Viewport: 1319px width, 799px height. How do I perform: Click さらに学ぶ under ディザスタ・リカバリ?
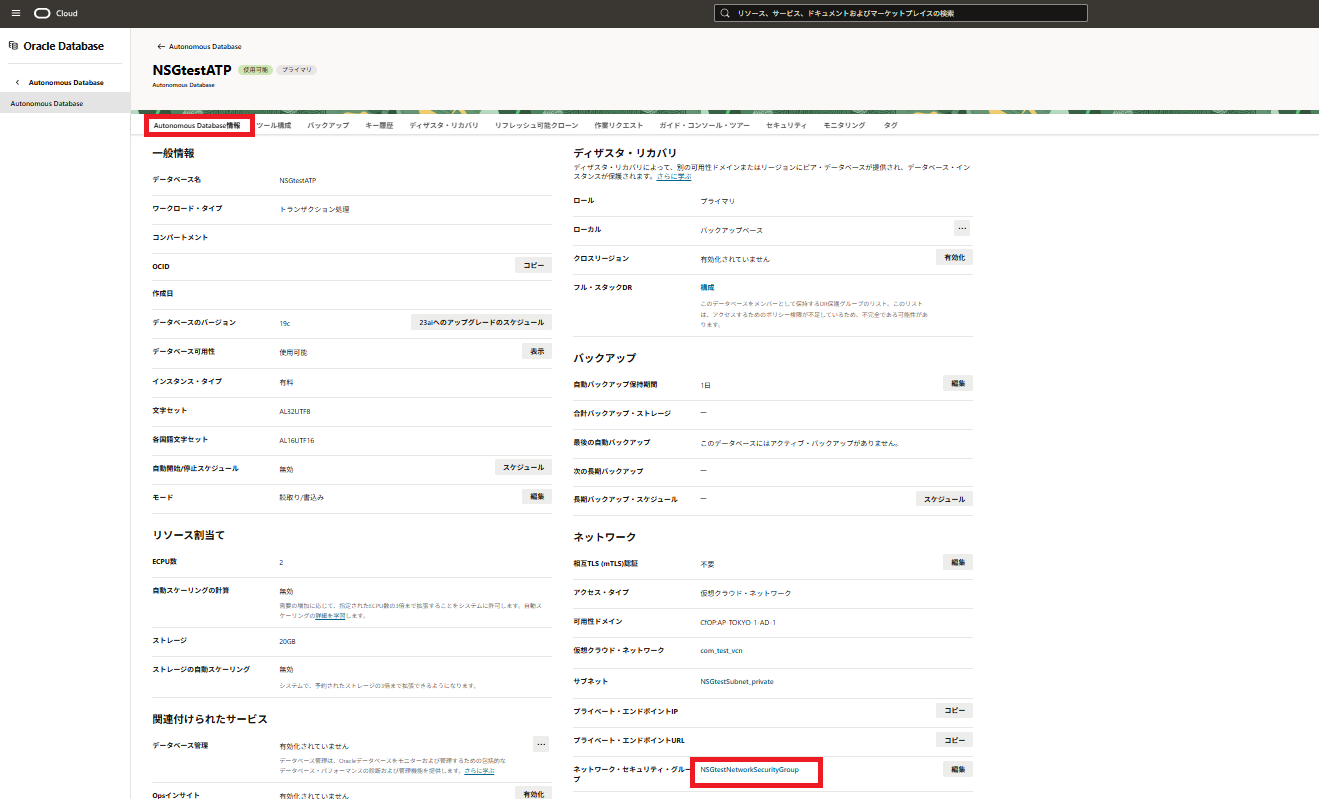pos(674,176)
